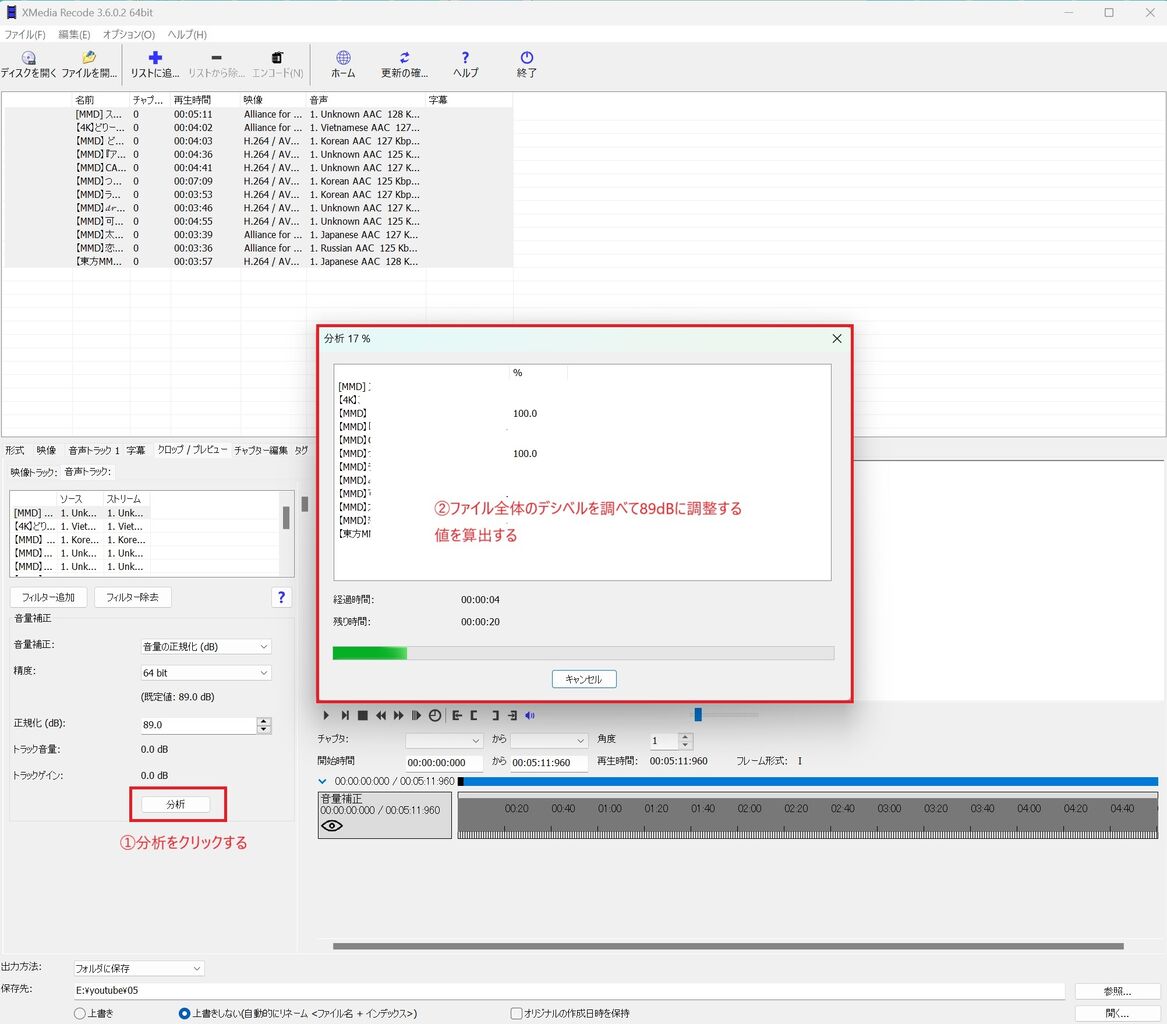This screenshot has height=1024, width=1167.
Task: Click the 02:00 mark on timeline ruler
Action: point(749,808)
